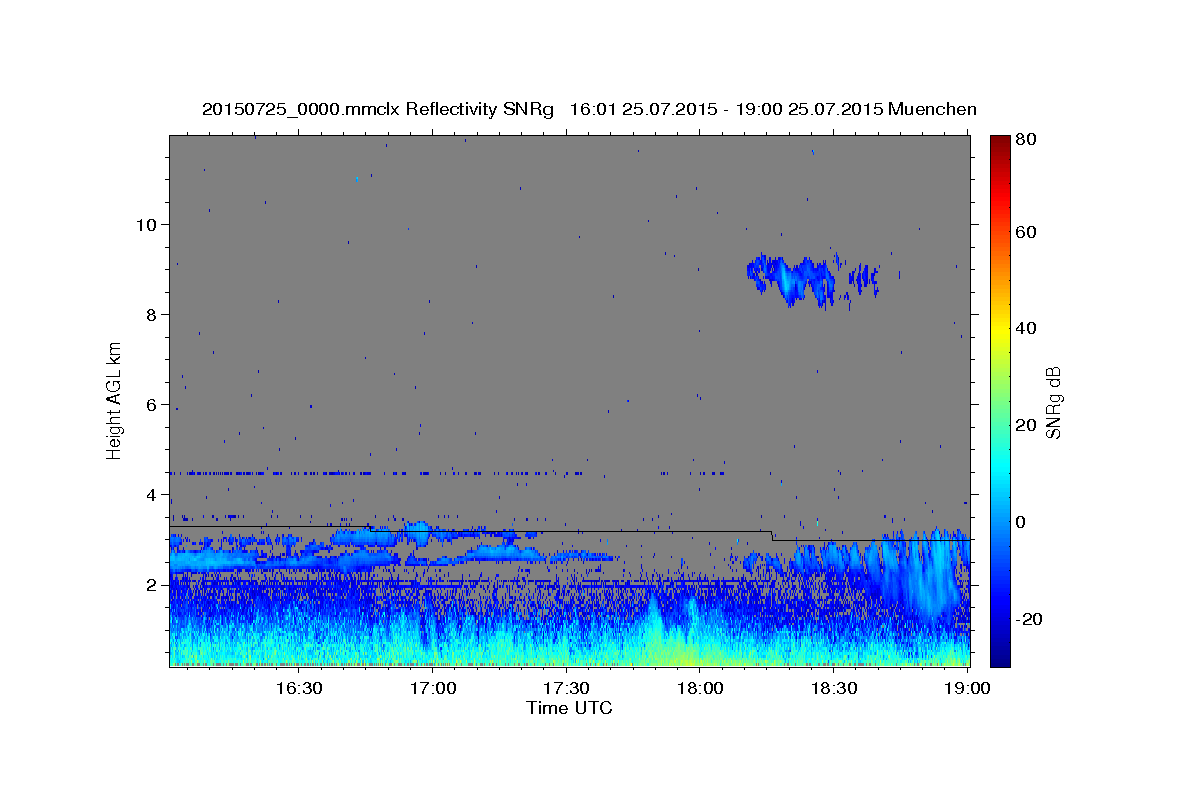Click the colorbar value 40
The width and height of the screenshot is (1200, 800).
click(1024, 328)
